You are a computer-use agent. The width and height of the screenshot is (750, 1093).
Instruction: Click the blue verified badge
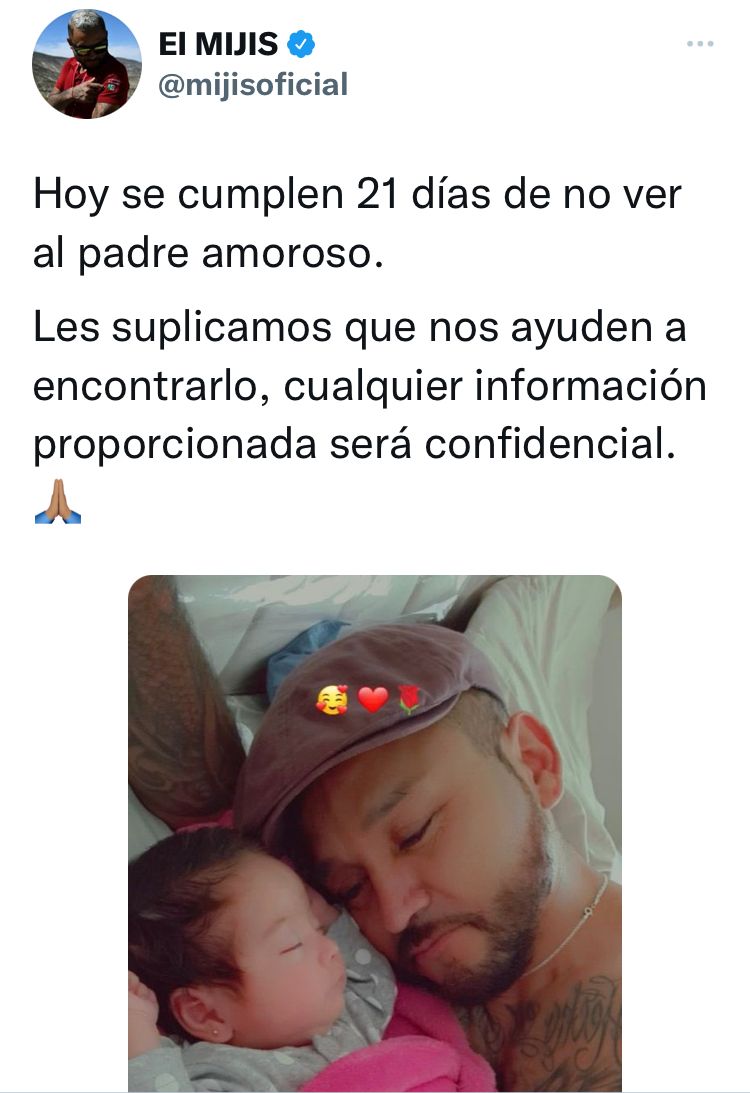tap(301, 45)
